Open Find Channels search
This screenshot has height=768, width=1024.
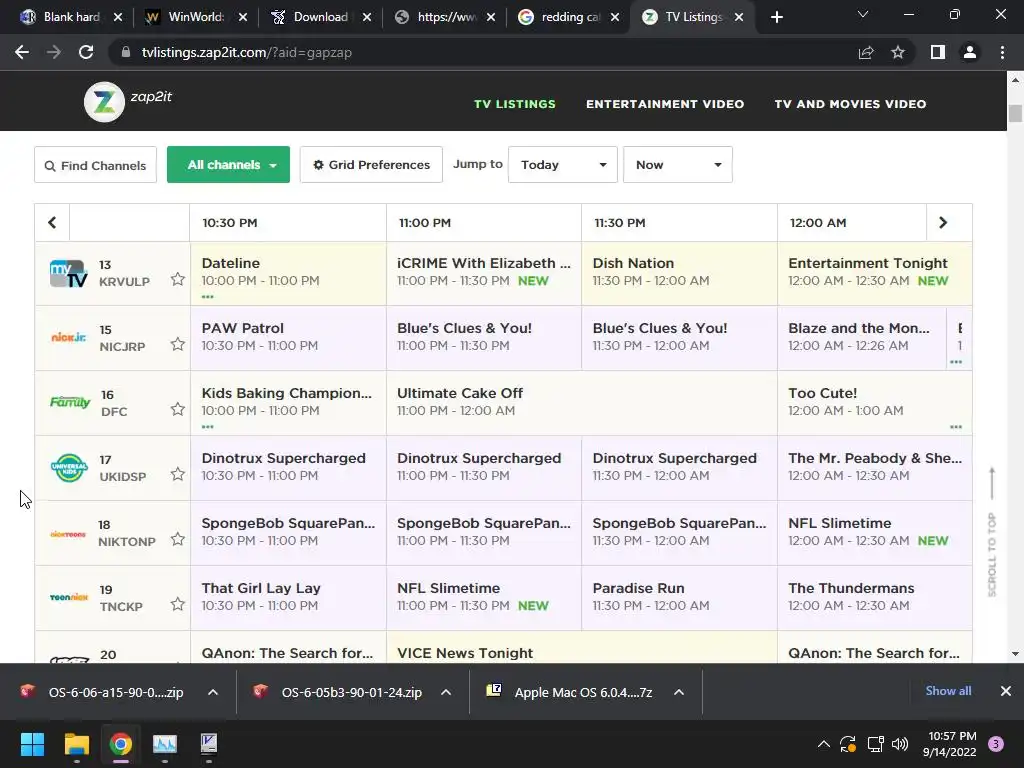pos(95,165)
